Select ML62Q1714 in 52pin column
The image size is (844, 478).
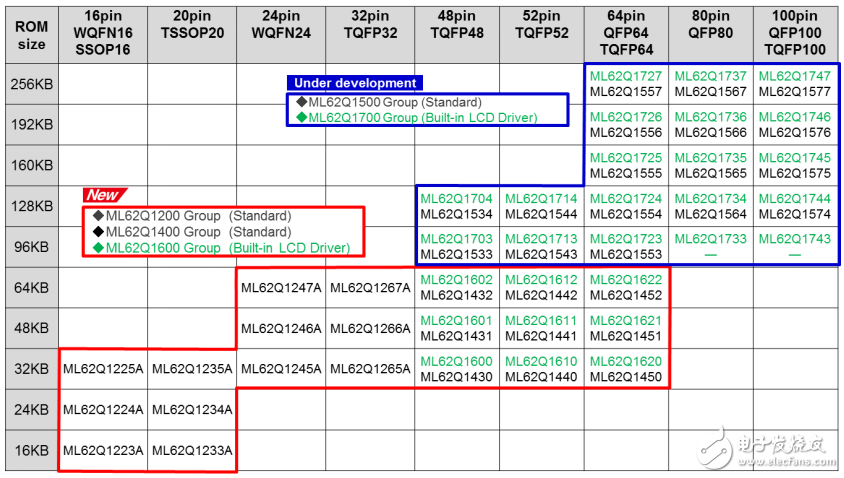(541, 199)
